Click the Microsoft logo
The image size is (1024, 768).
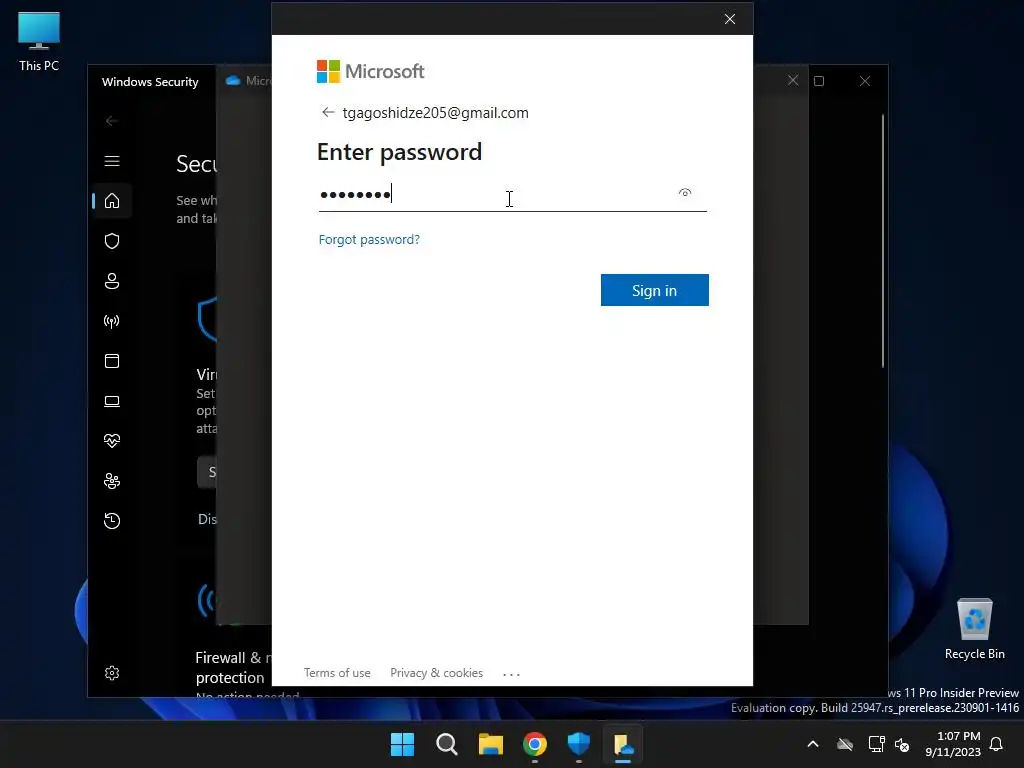click(370, 71)
